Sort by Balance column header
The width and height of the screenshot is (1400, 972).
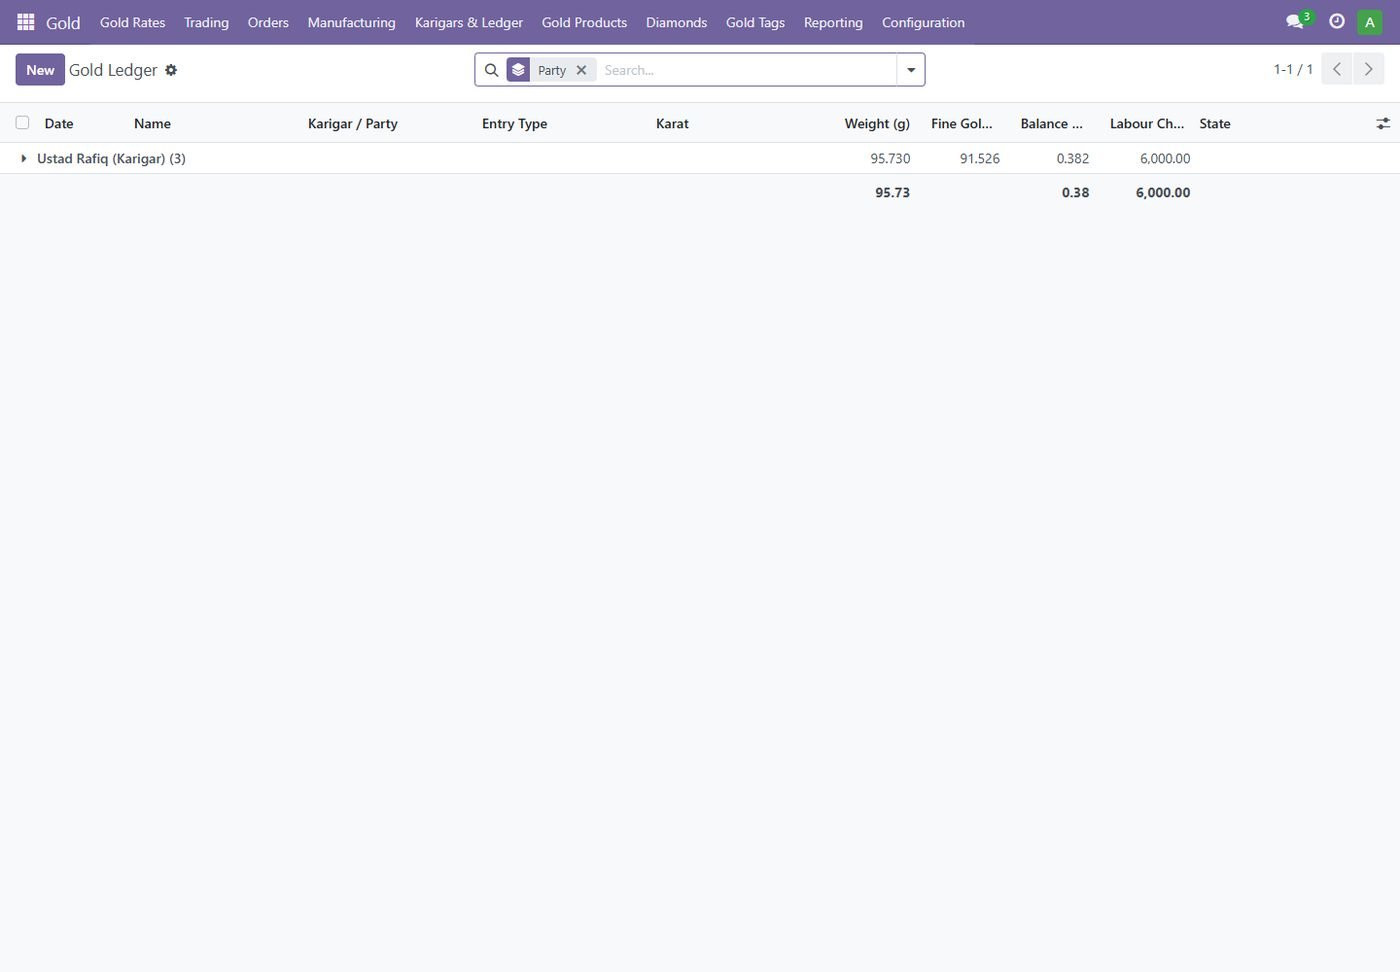click(1051, 123)
